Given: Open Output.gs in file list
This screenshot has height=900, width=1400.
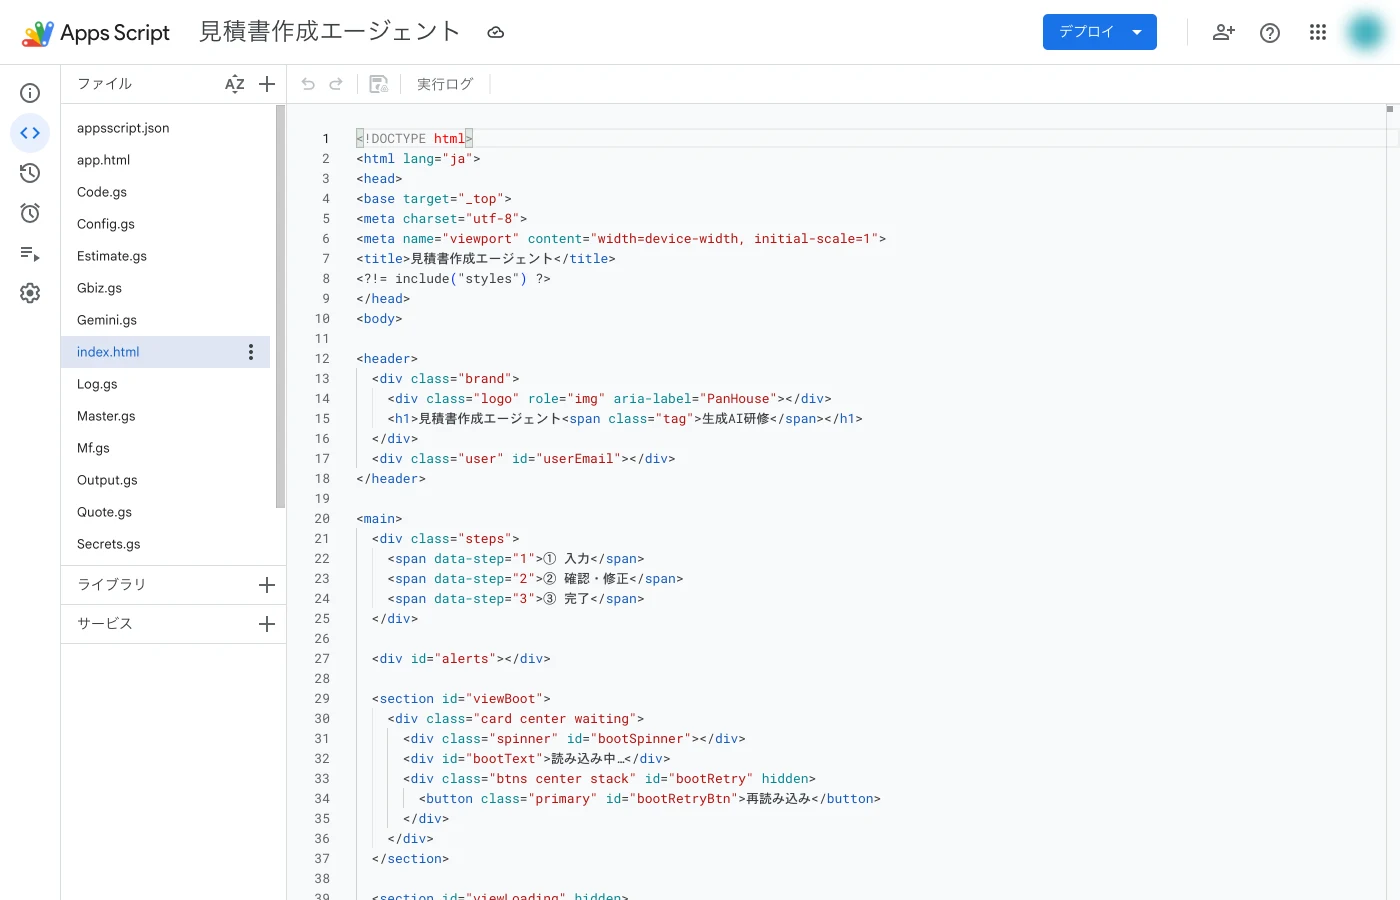Looking at the screenshot, I should point(166,480).
